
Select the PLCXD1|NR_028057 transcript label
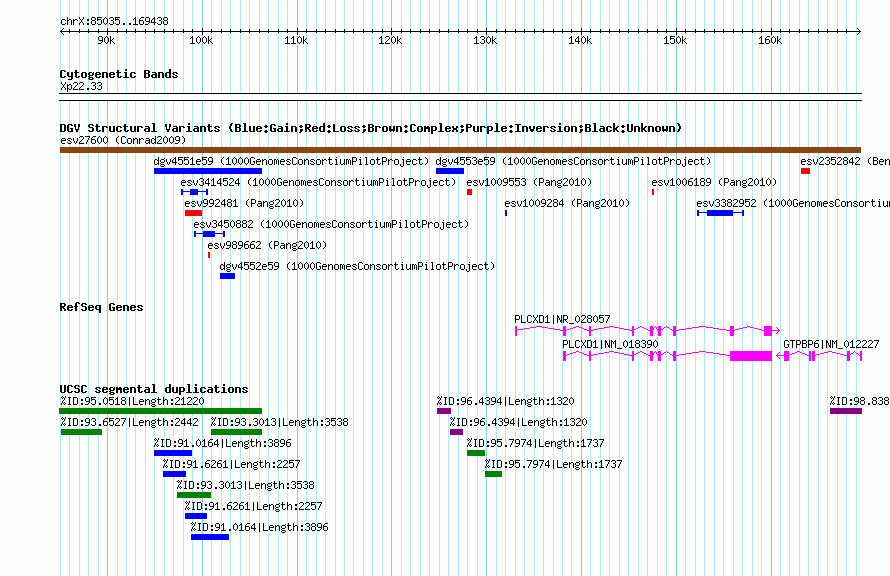562,319
